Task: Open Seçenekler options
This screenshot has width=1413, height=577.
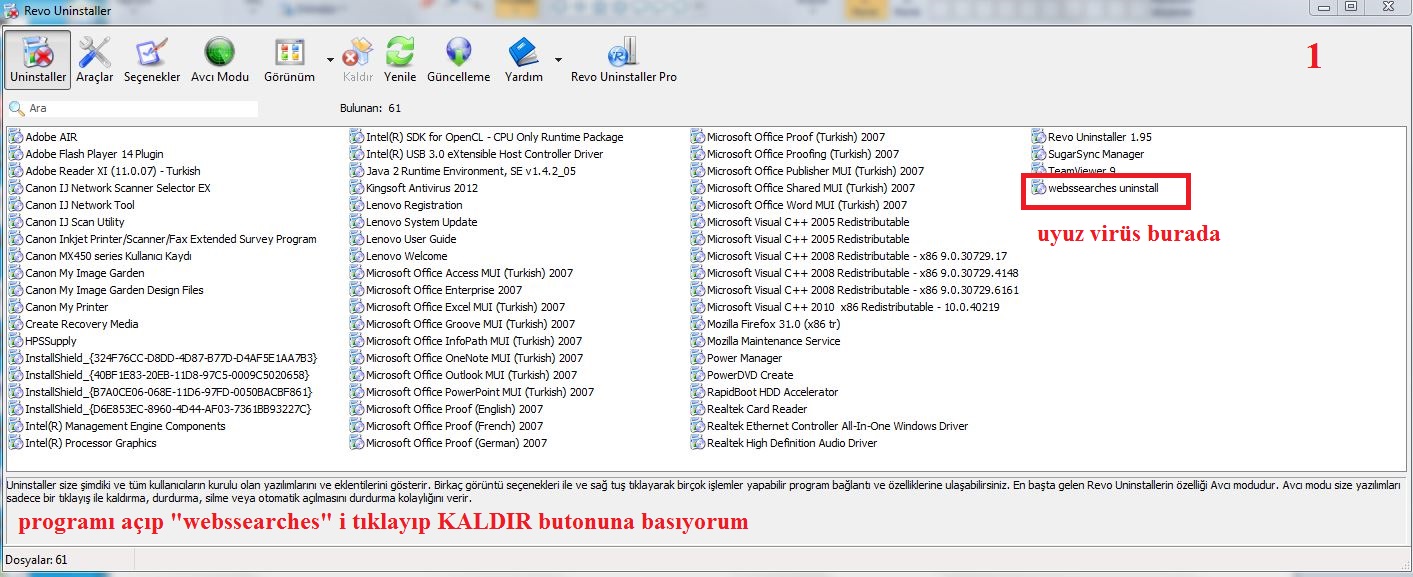Action: pos(152,59)
